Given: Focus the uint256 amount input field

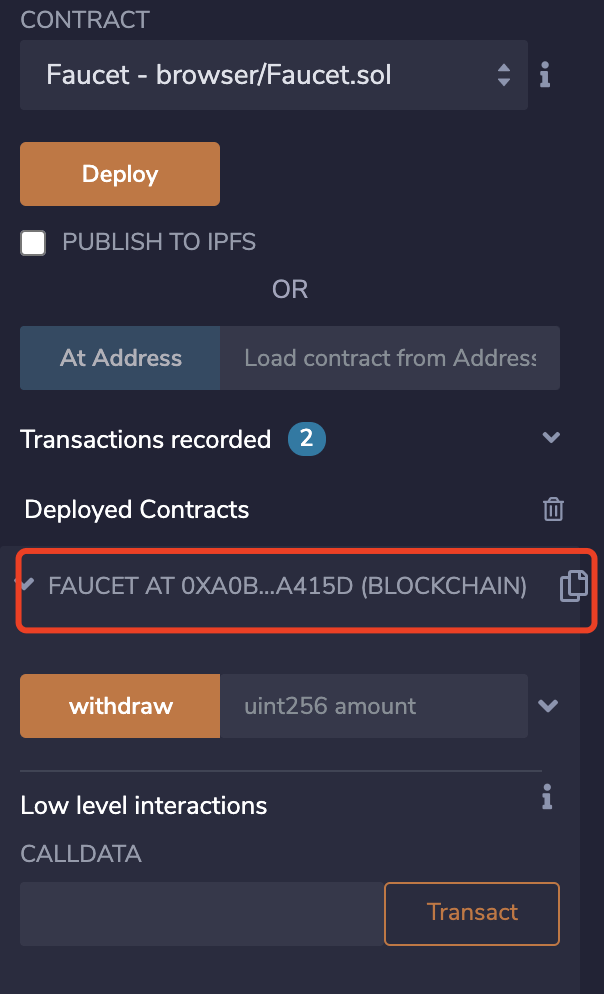Looking at the screenshot, I should click(374, 706).
